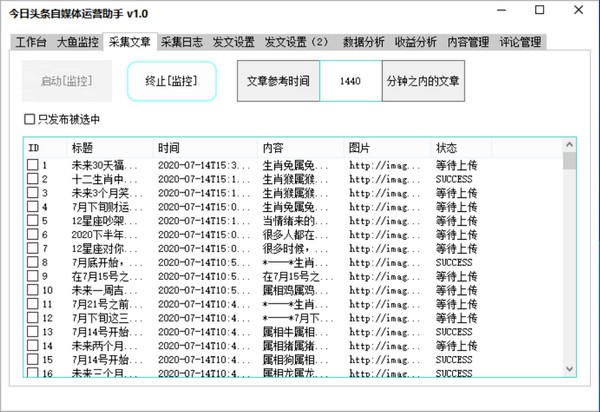Image resolution: width=600 pixels, height=412 pixels.
Task: Click the 终止[监控] button
Action: click(171, 81)
